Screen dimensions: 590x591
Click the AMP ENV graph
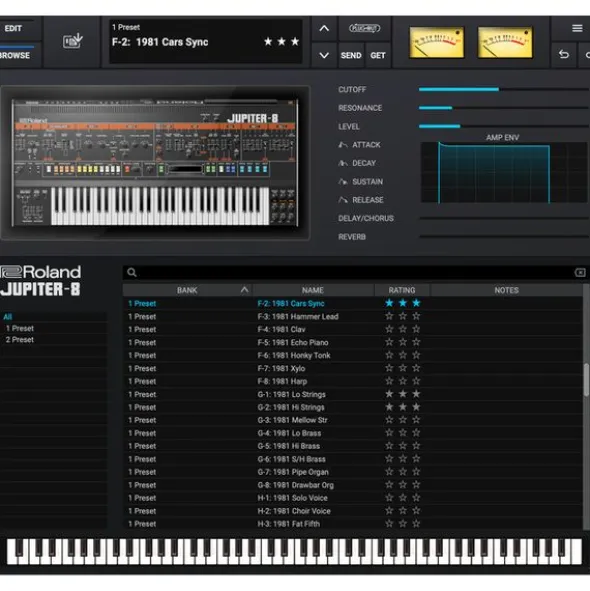tap(504, 172)
